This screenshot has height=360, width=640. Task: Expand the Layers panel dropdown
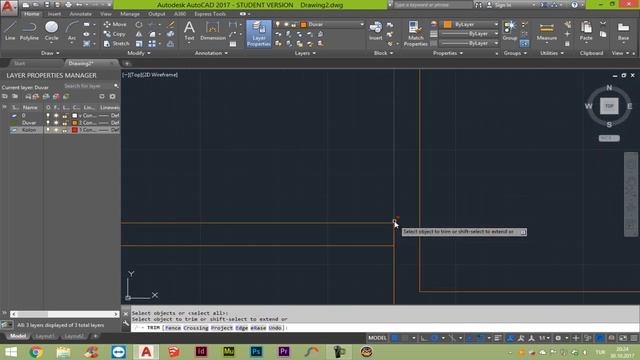(x=306, y=53)
